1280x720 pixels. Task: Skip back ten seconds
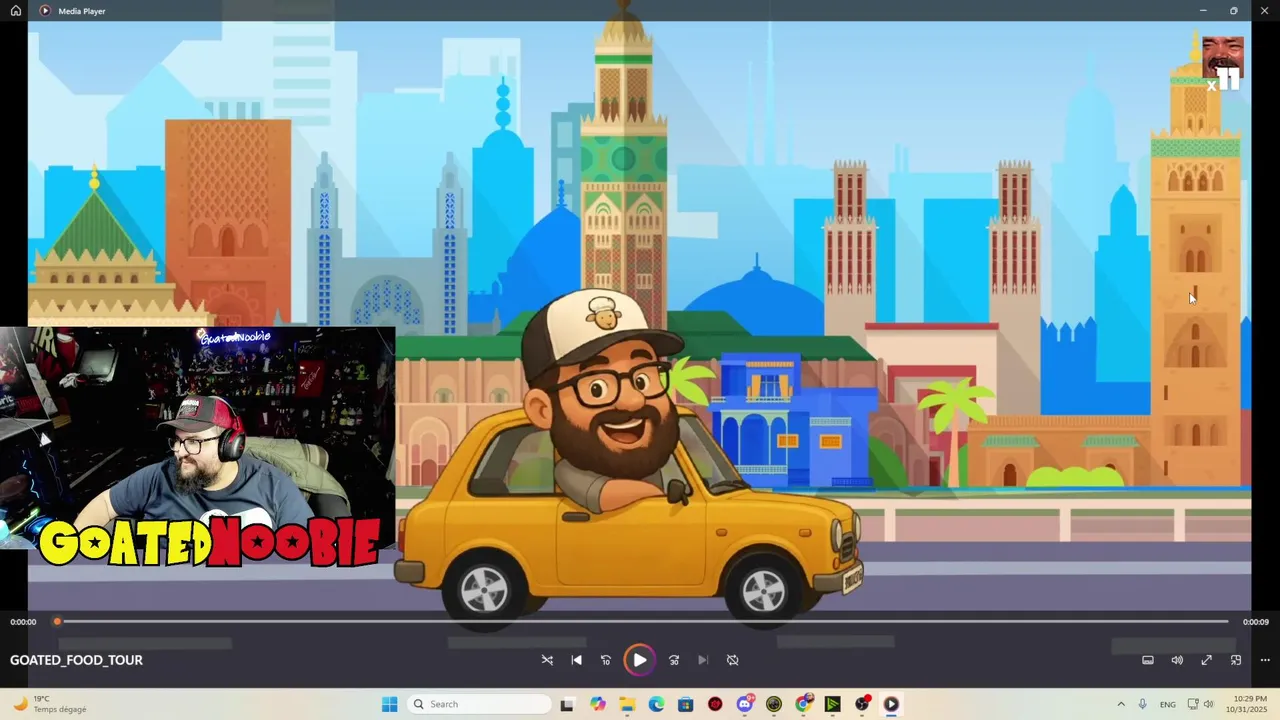click(x=605, y=660)
